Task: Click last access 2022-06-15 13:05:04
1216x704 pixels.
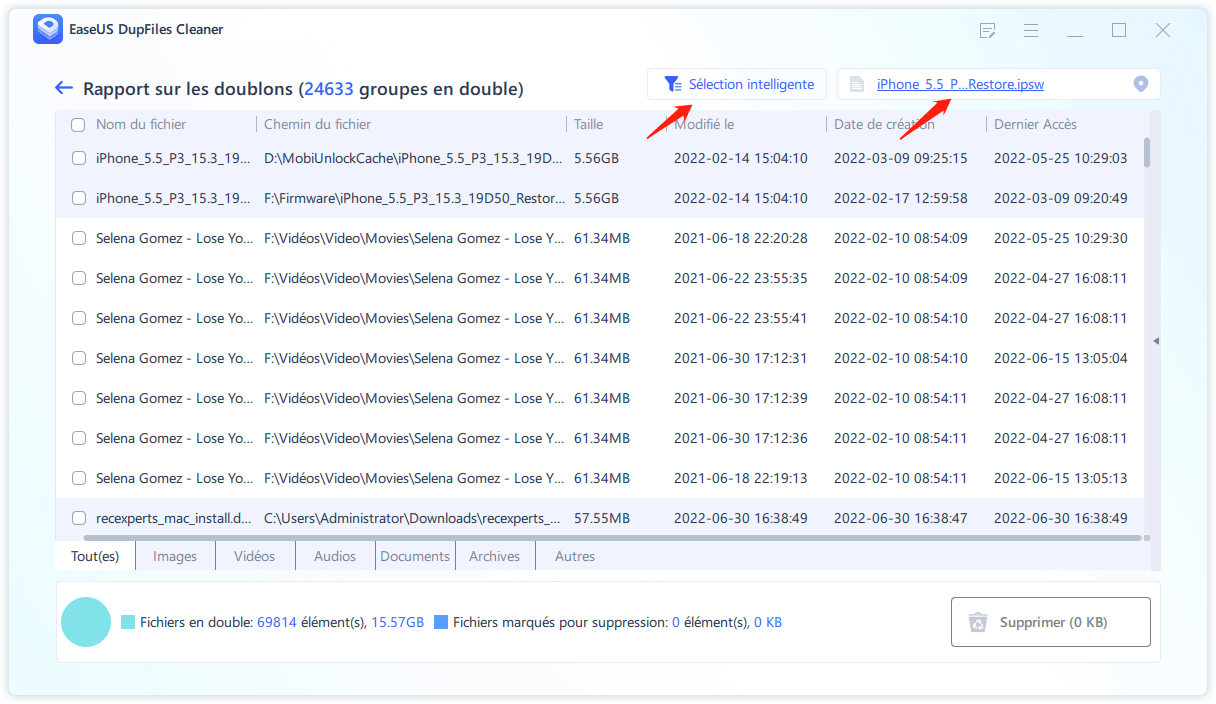Action: coord(1060,358)
